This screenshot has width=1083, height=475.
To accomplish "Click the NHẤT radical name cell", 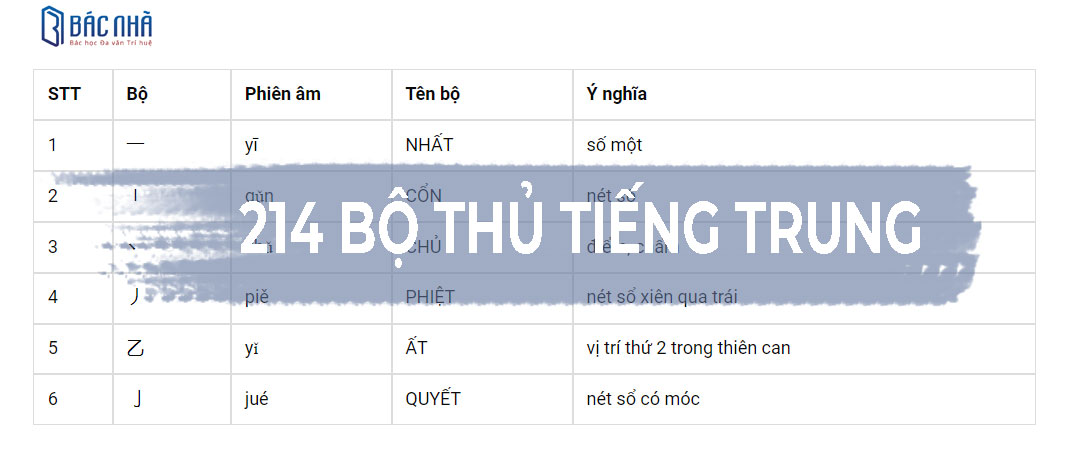I will click(429, 145).
